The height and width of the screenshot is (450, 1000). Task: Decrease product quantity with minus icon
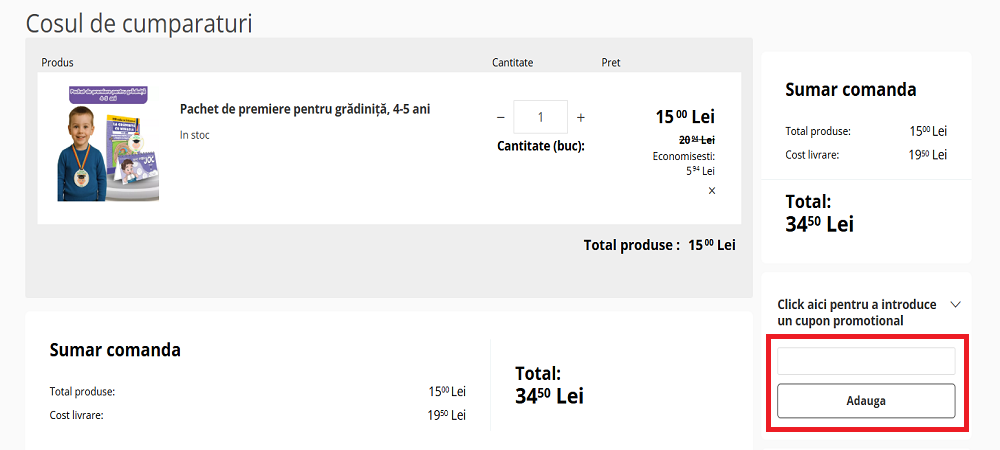point(501,117)
